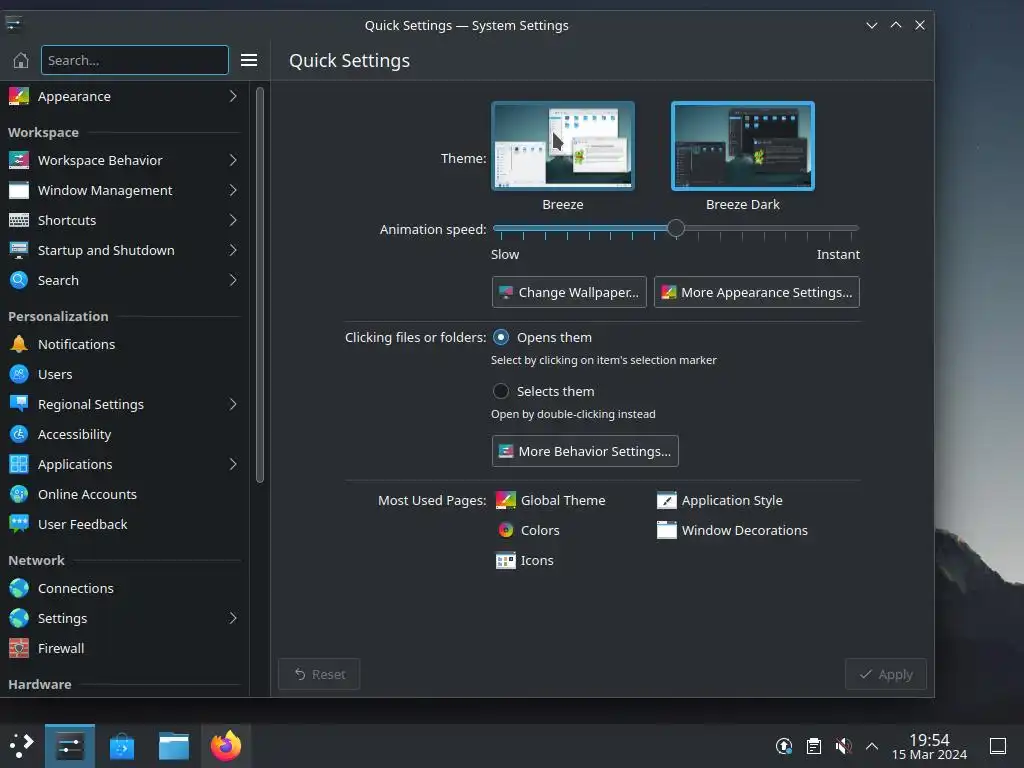The height and width of the screenshot is (768, 1024).
Task: Click the Window Management icon
Action: [19, 190]
